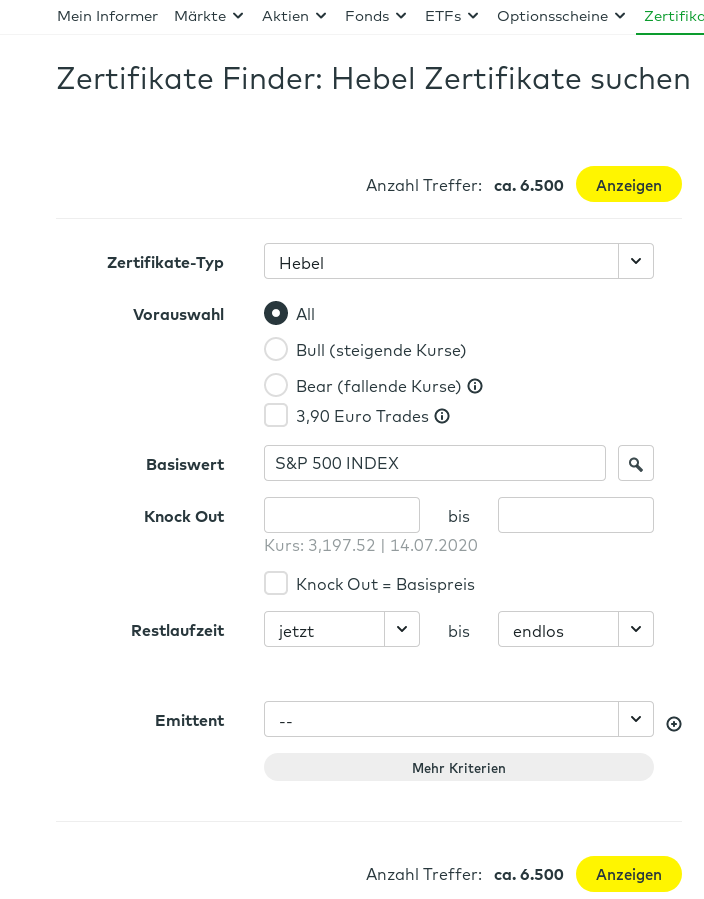Click the Basiswert S&P 500 INDEX field
The image size is (704, 899).
[435, 463]
